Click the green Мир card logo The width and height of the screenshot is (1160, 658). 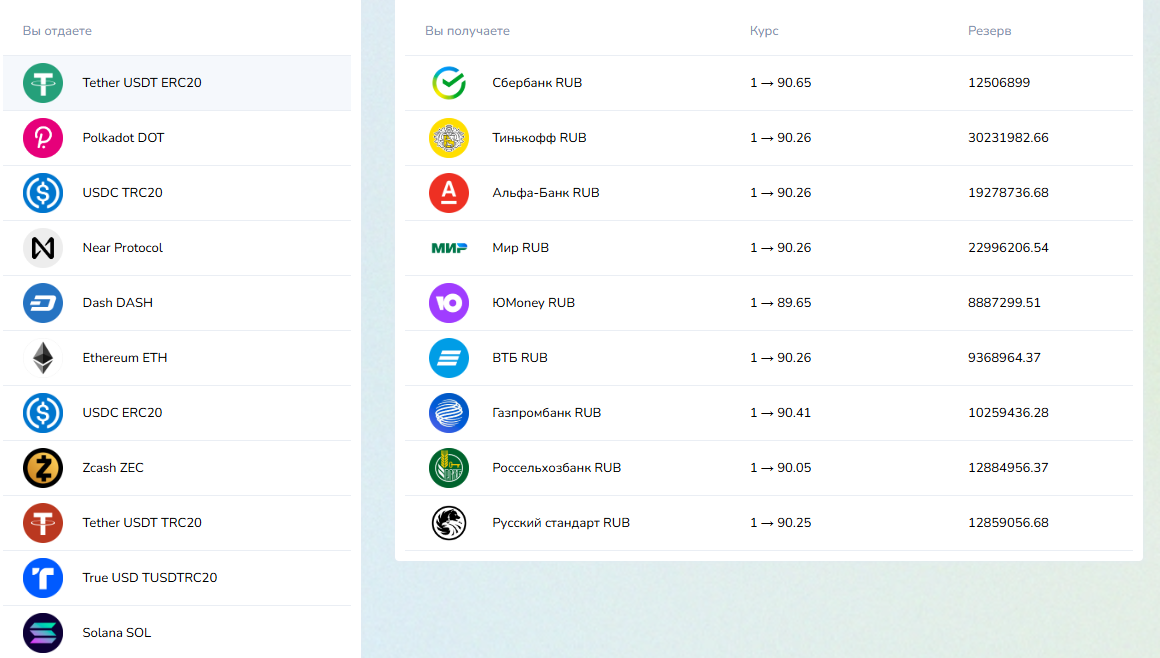point(449,248)
